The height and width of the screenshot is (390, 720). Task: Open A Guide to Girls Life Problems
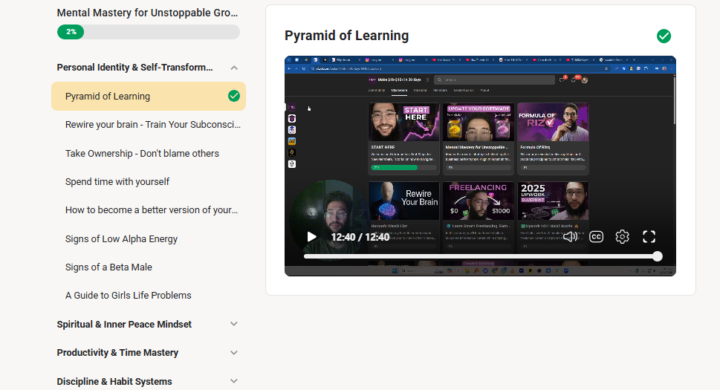click(128, 295)
